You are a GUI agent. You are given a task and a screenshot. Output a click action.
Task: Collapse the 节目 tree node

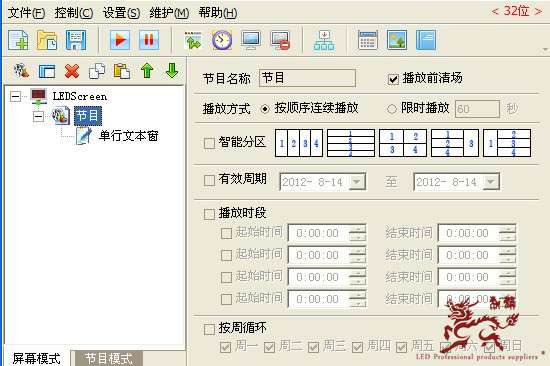(39, 117)
